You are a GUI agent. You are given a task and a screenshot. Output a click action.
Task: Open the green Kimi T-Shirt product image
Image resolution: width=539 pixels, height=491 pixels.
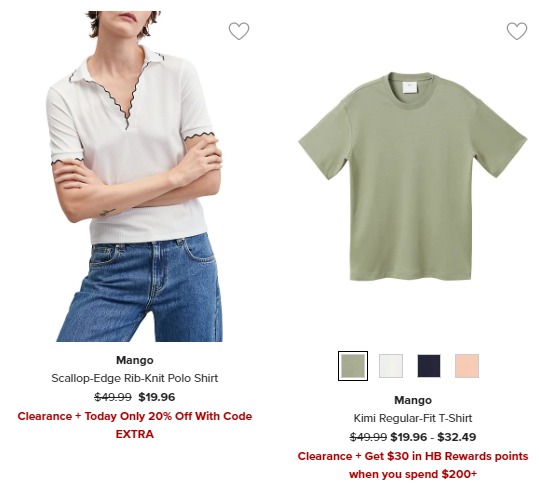click(412, 176)
